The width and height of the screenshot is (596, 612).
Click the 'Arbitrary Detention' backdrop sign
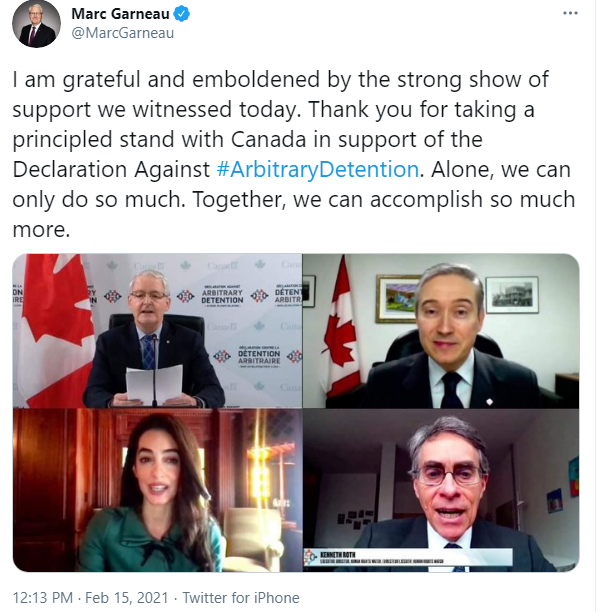[x=222, y=296]
